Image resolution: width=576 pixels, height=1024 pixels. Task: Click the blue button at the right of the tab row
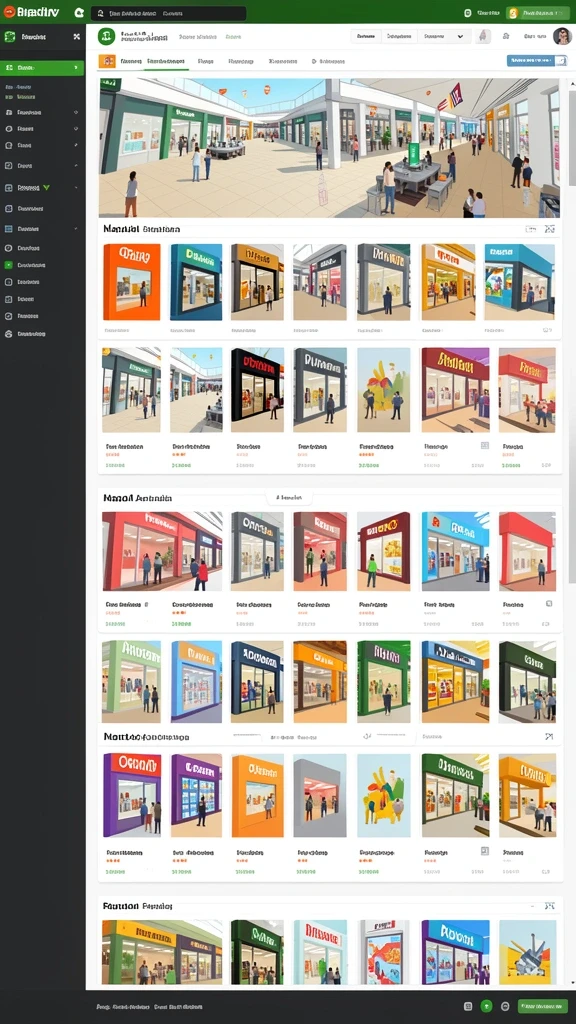[537, 61]
